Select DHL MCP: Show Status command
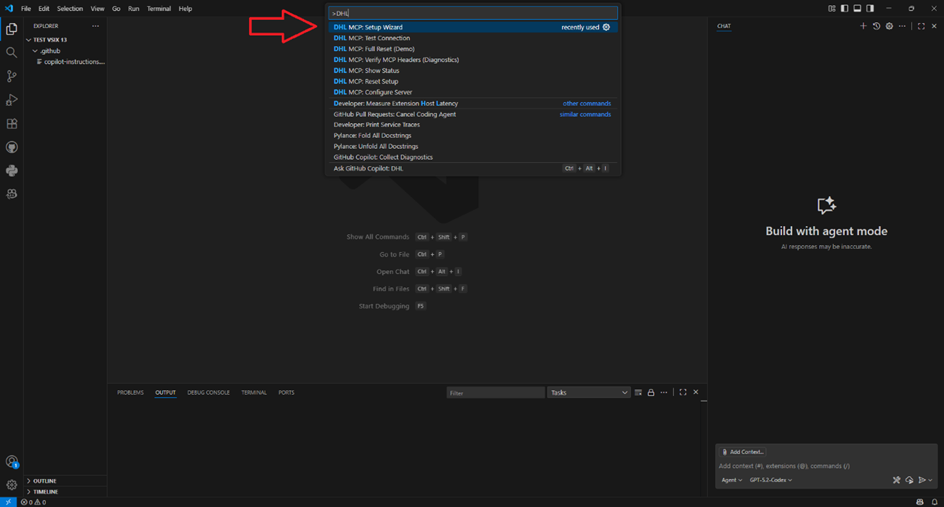This screenshot has height=507, width=944. (473, 70)
